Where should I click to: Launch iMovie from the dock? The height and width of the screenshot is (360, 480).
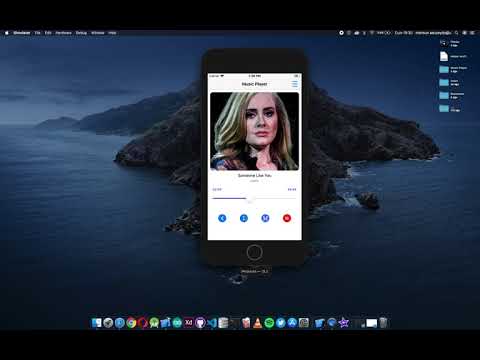click(x=344, y=323)
